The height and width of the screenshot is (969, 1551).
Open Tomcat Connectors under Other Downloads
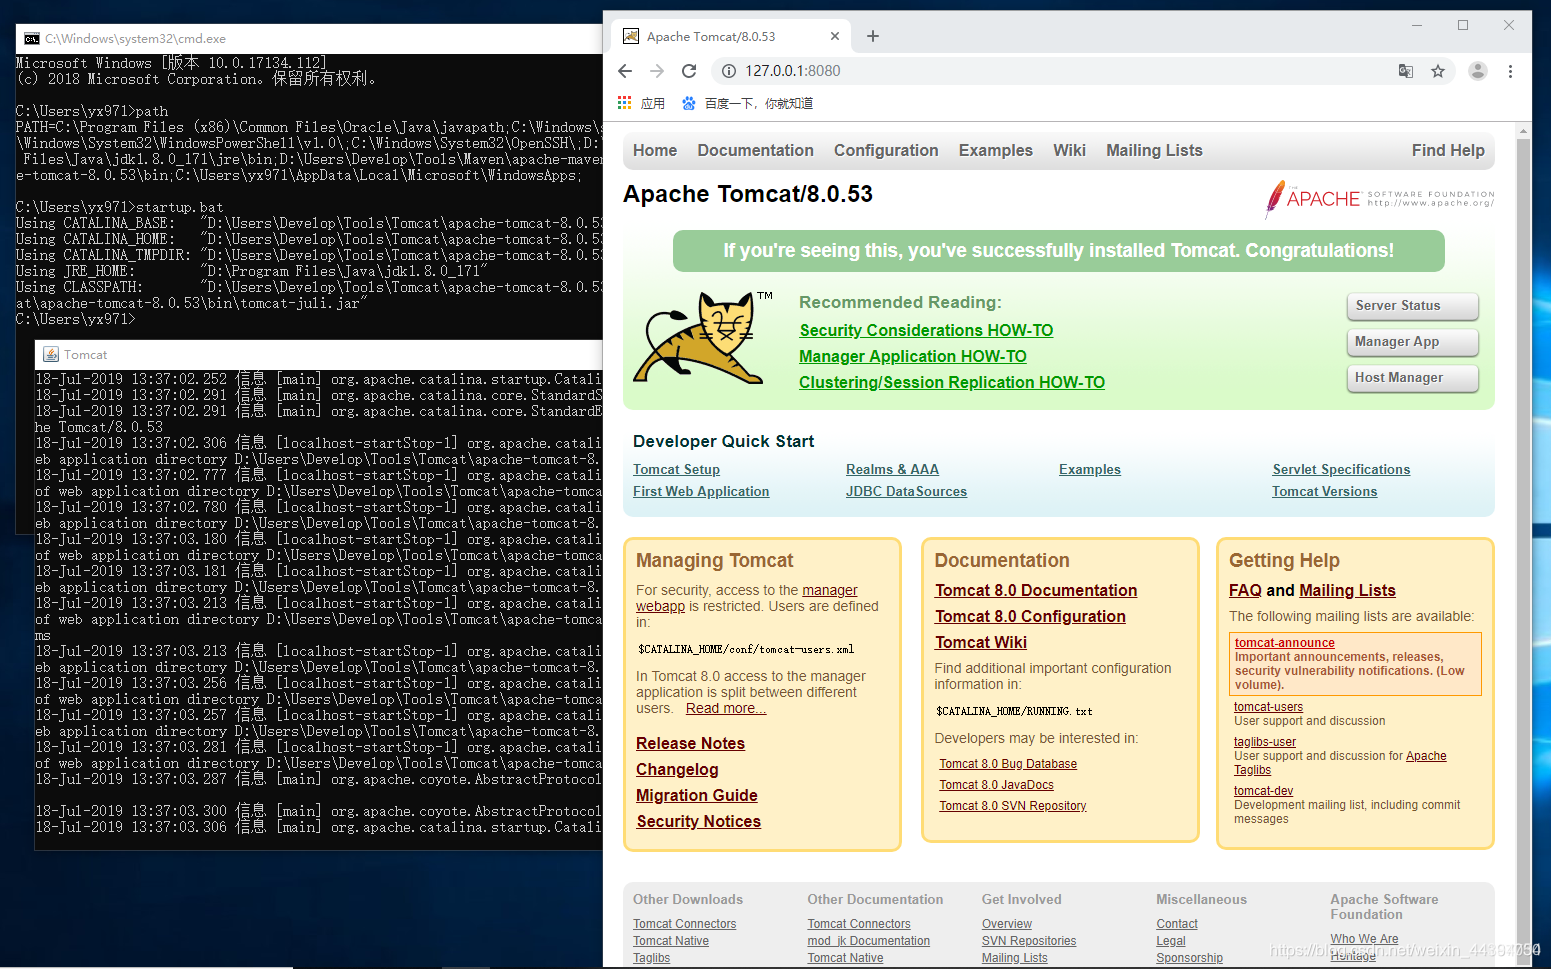click(684, 924)
